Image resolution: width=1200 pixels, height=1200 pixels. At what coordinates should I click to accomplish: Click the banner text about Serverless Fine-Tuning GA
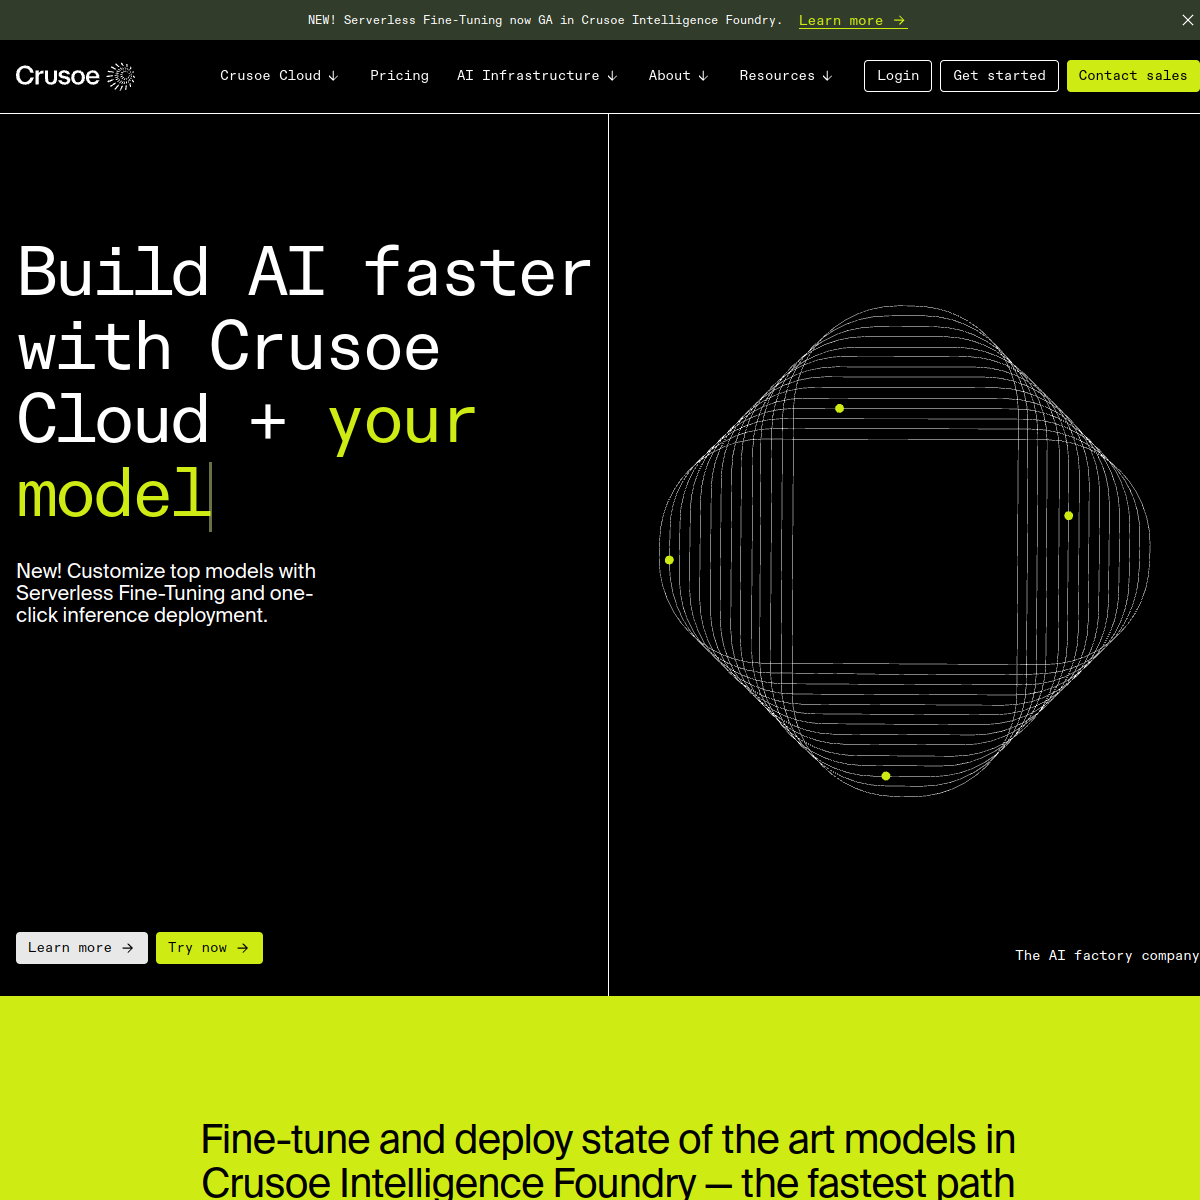pyautogui.click(x=545, y=20)
